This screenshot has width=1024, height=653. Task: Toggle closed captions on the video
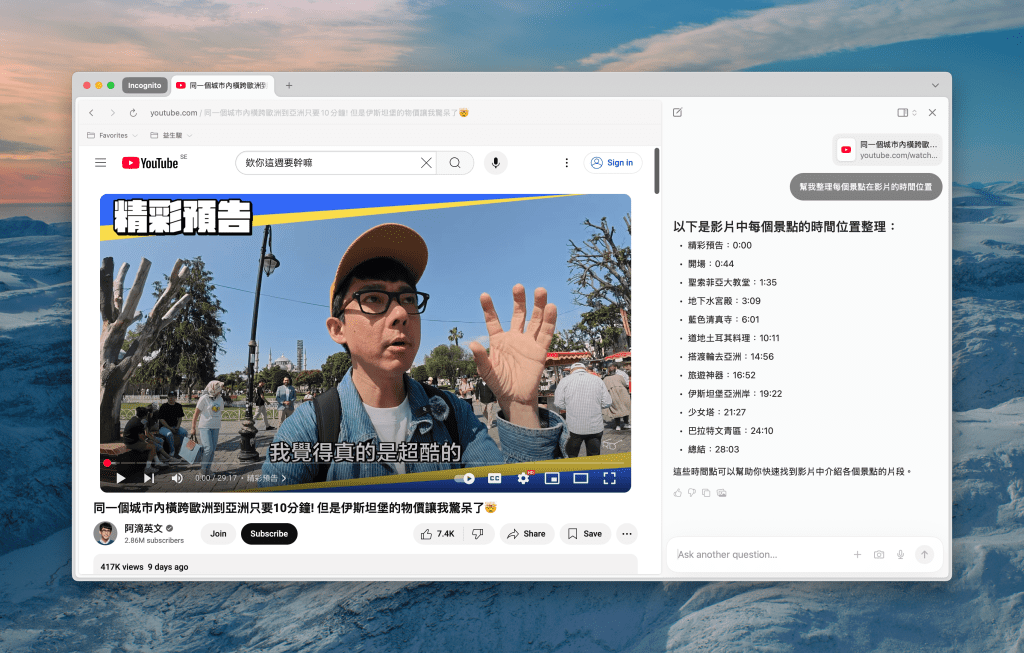tap(494, 478)
